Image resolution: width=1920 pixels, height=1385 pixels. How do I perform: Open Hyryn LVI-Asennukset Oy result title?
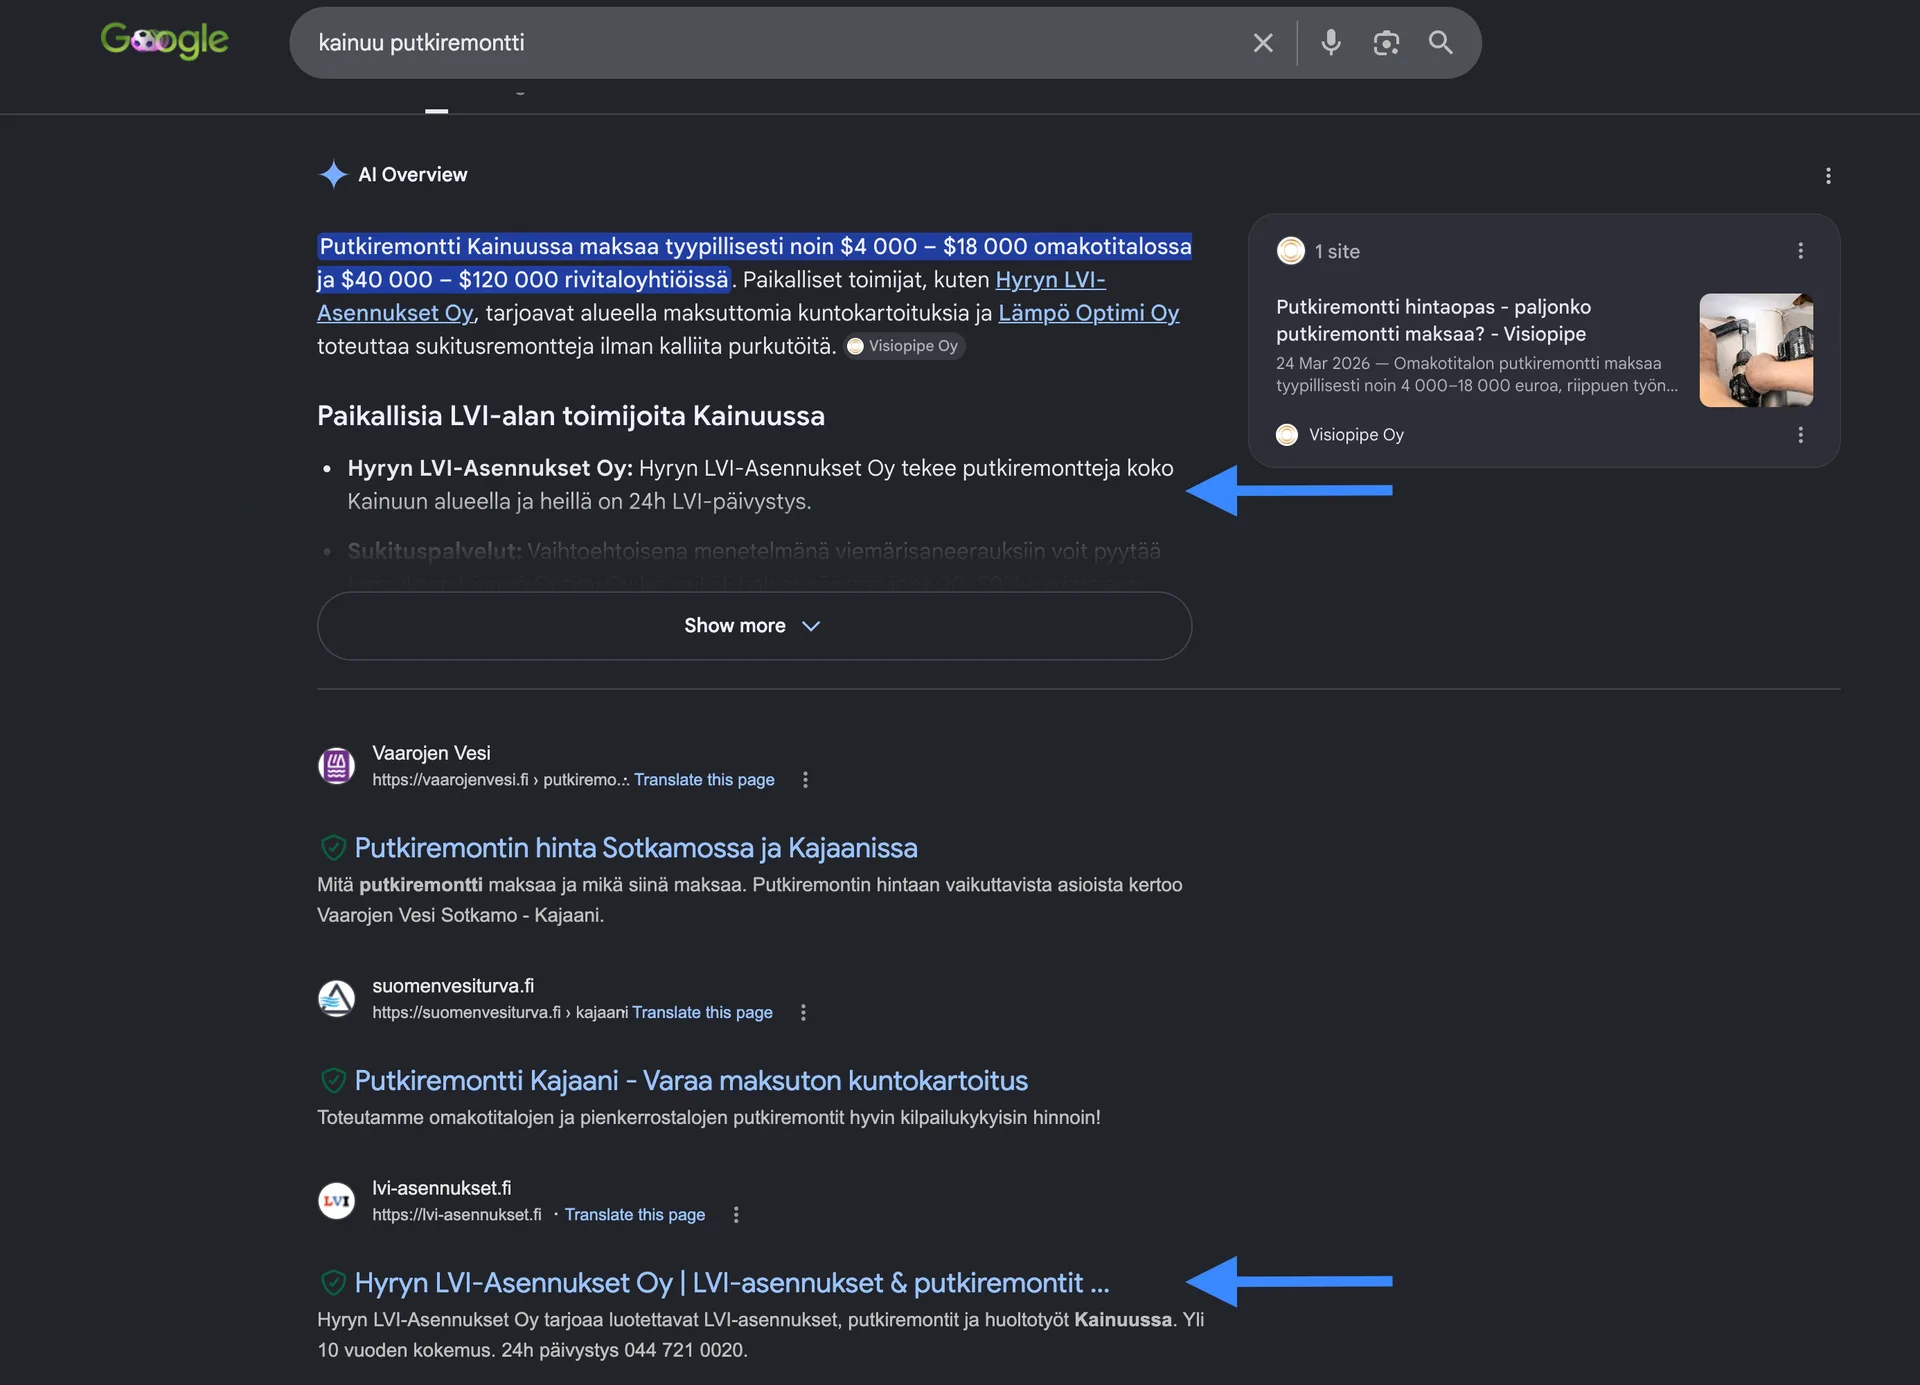(732, 1283)
